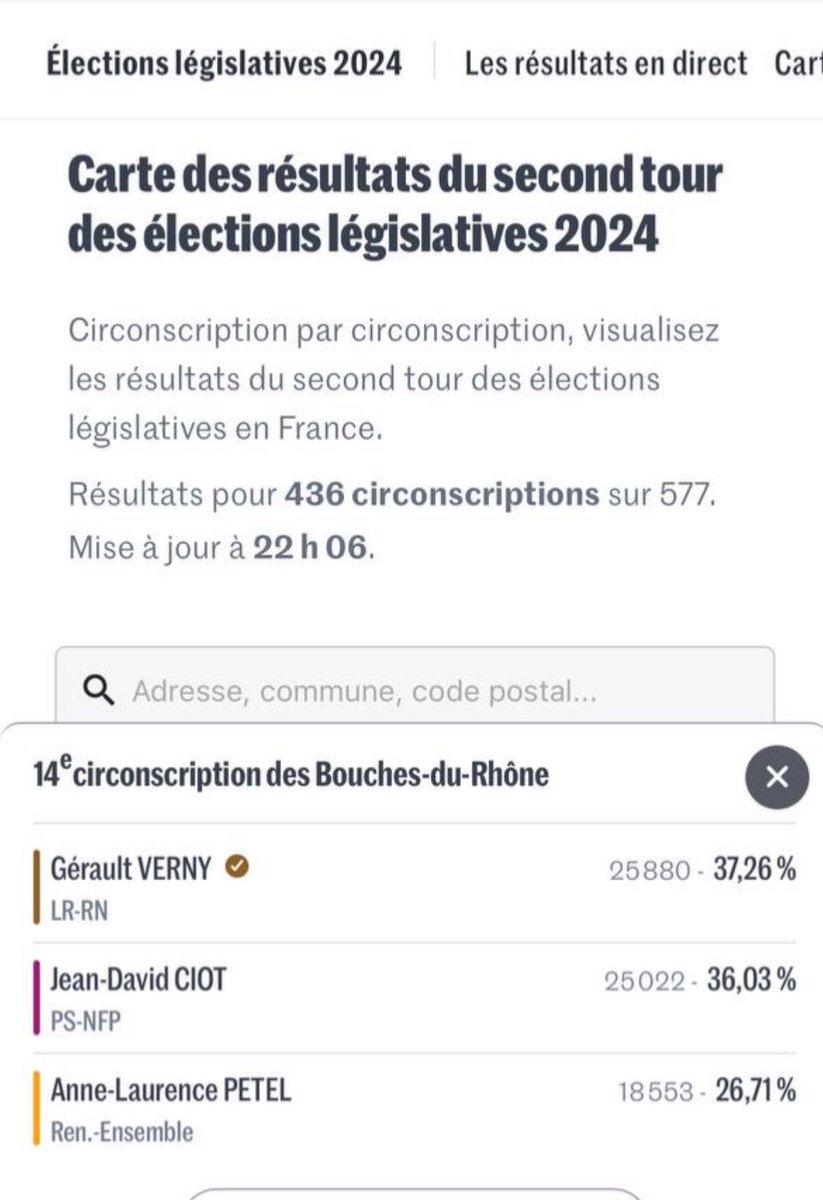Select the Gérault VERNY candidate name
The width and height of the screenshot is (823, 1200).
[x=131, y=868]
